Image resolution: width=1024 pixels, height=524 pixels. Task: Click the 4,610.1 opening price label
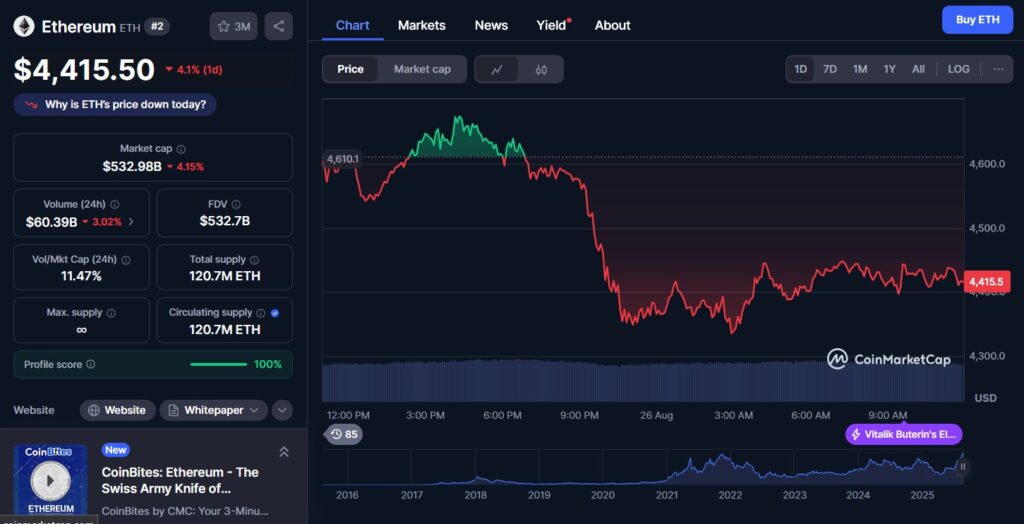coord(343,158)
